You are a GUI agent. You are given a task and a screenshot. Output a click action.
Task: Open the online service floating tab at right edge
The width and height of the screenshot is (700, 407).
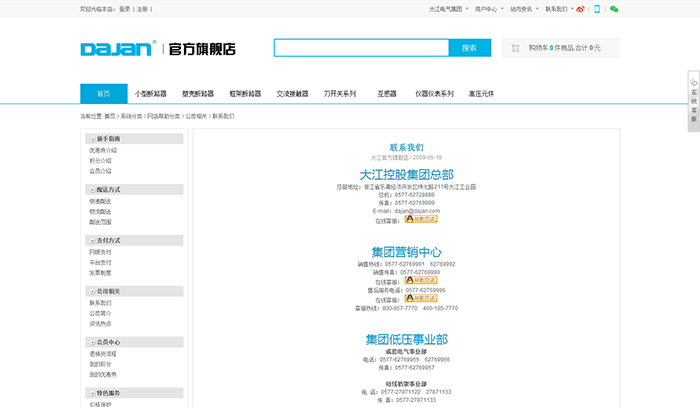click(x=694, y=101)
